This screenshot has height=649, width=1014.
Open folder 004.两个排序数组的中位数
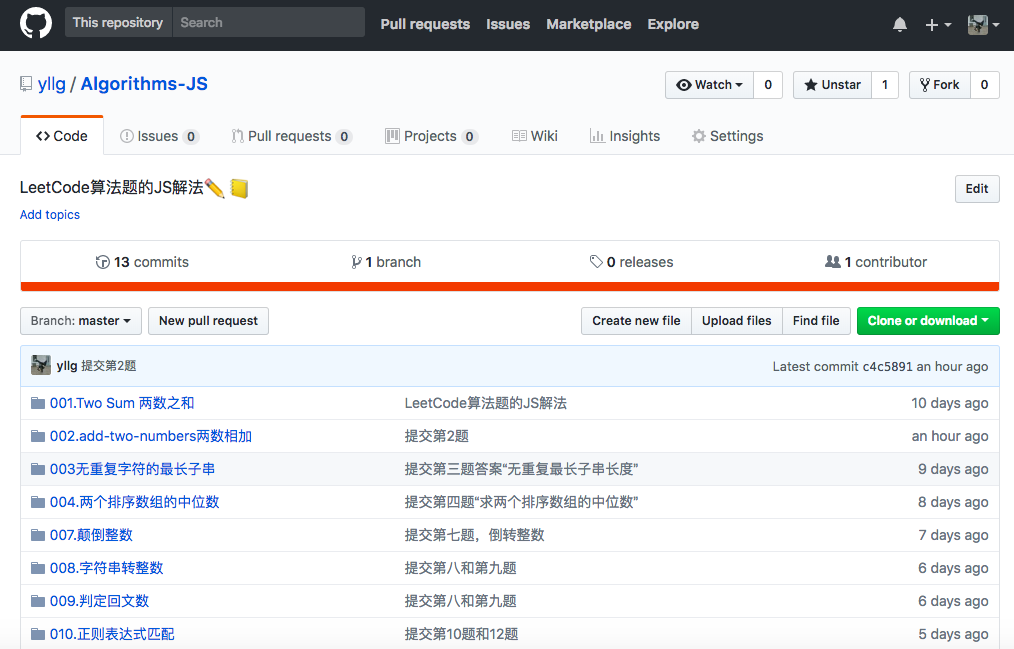click(x=135, y=502)
